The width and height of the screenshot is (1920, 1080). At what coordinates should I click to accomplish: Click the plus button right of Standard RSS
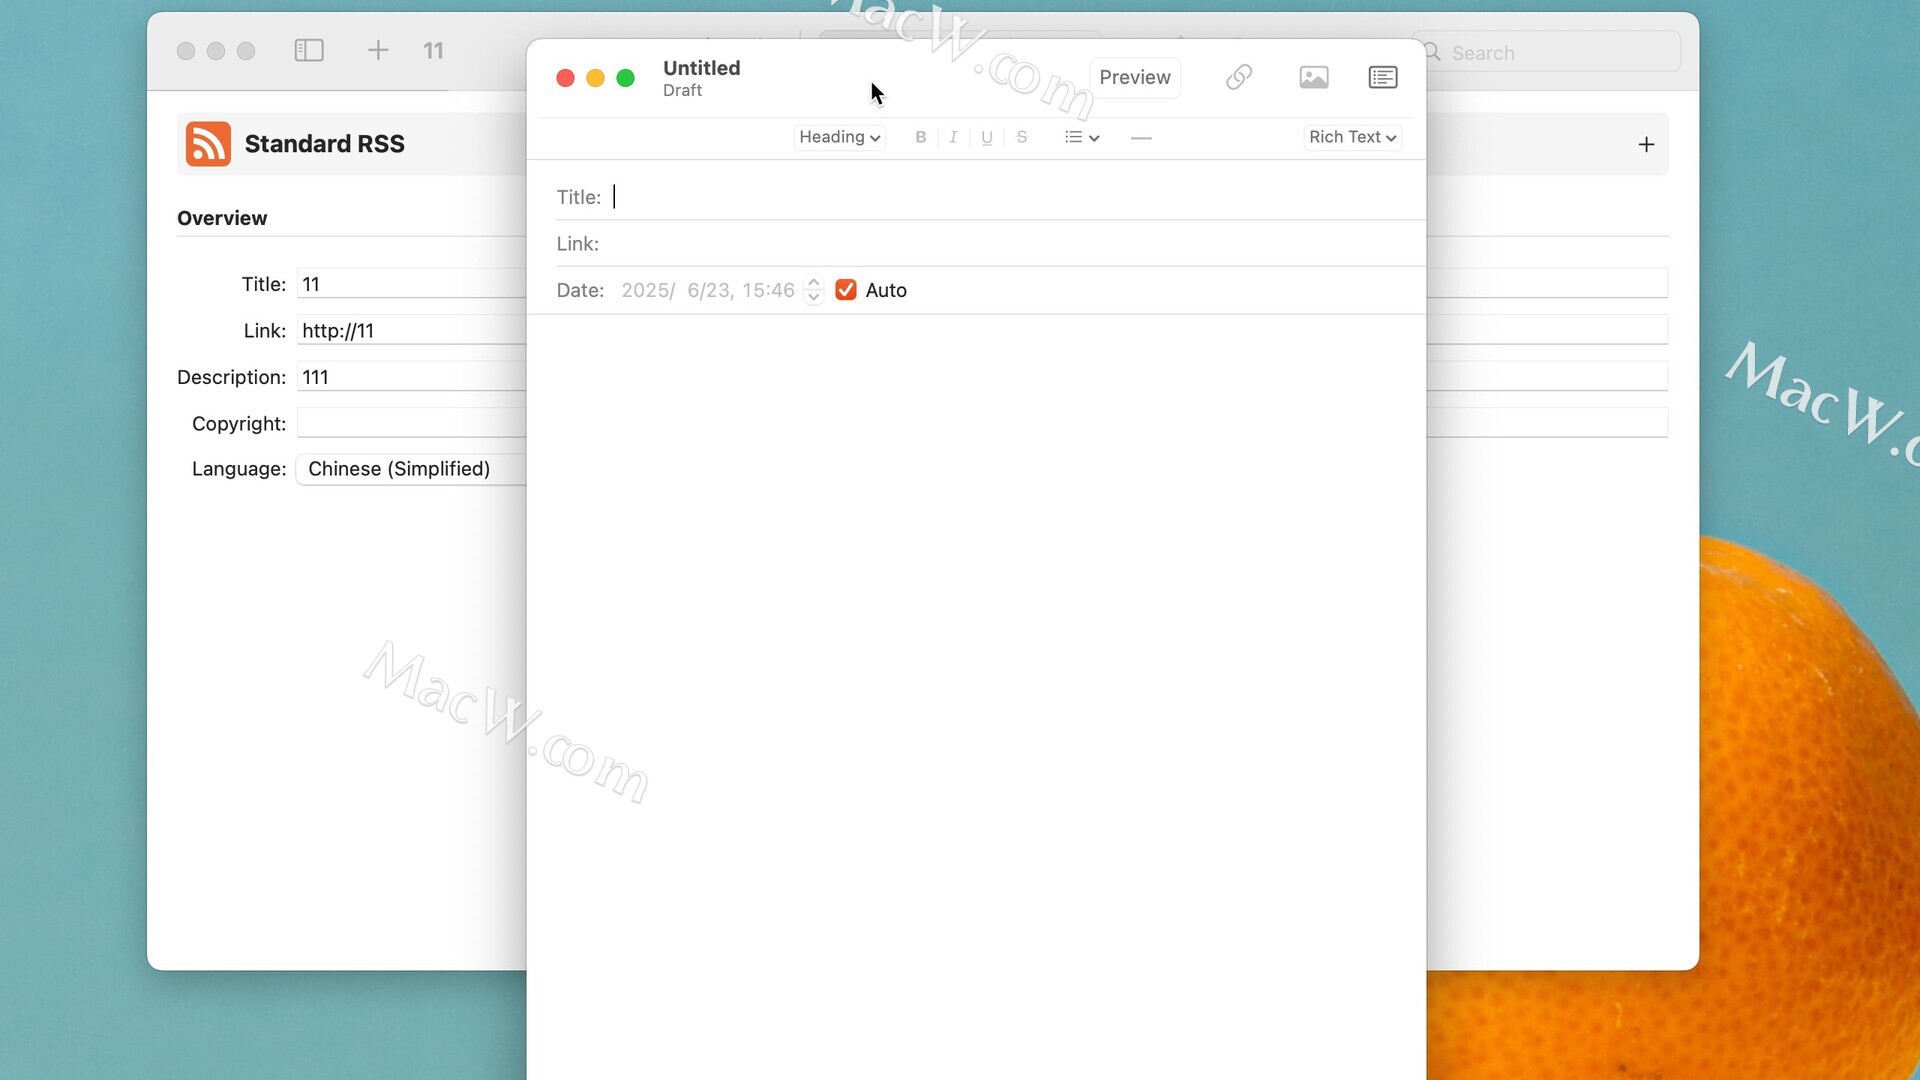1646,145
